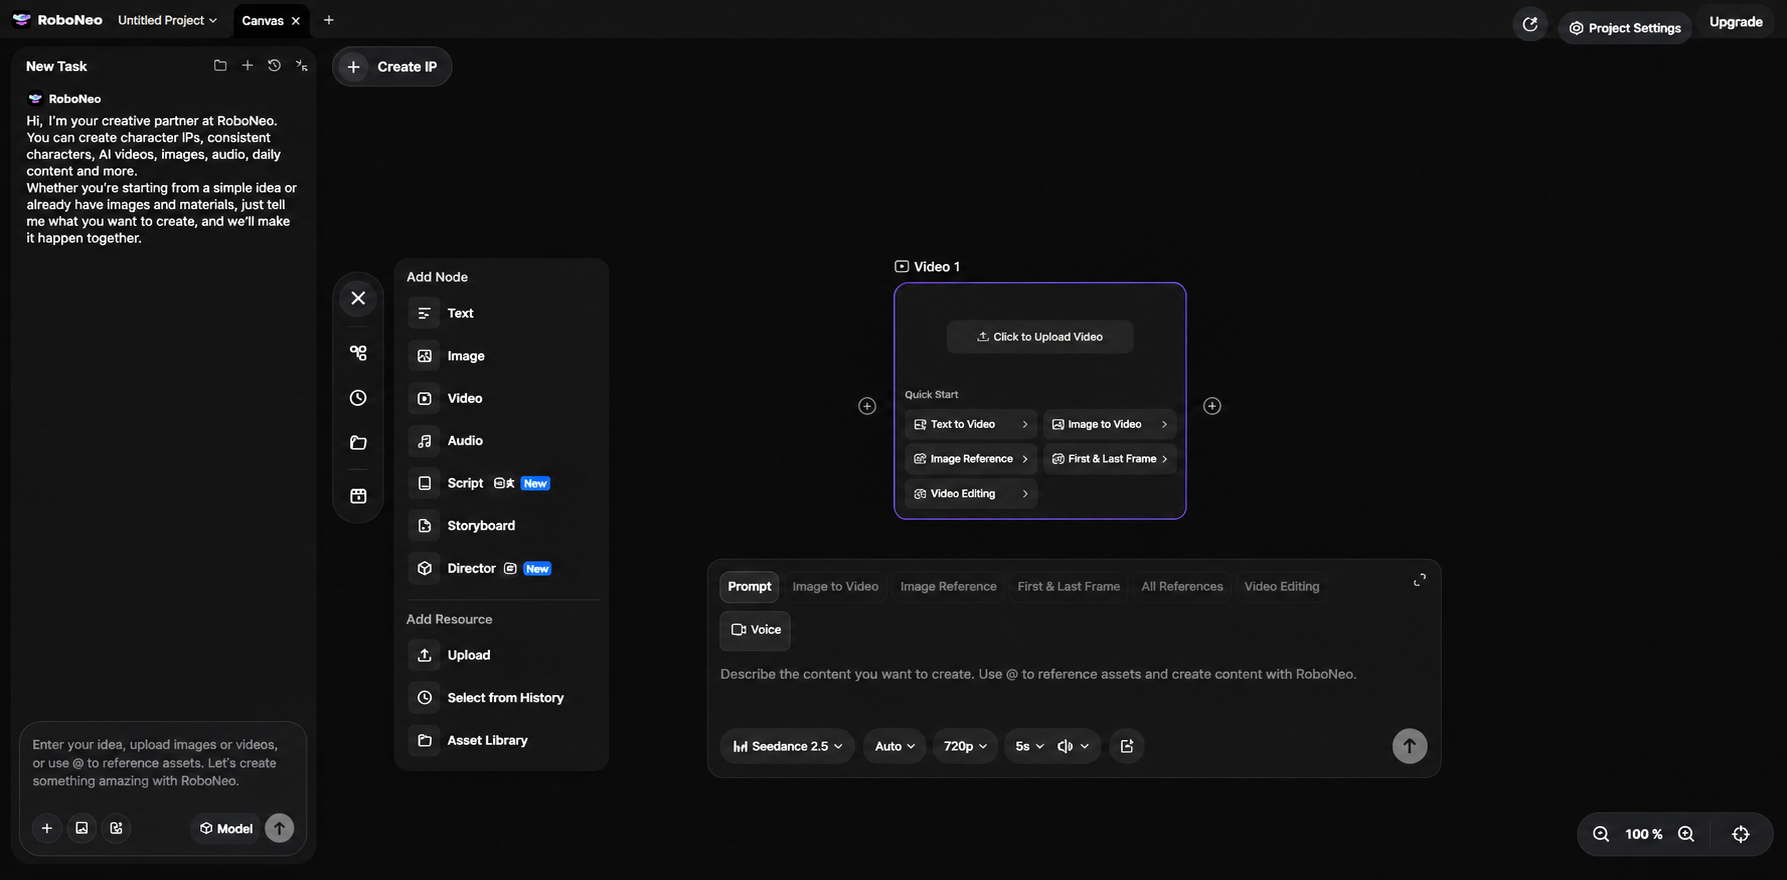Open Project Settings
Screen dimensions: 1787x880
(x=1625, y=28)
